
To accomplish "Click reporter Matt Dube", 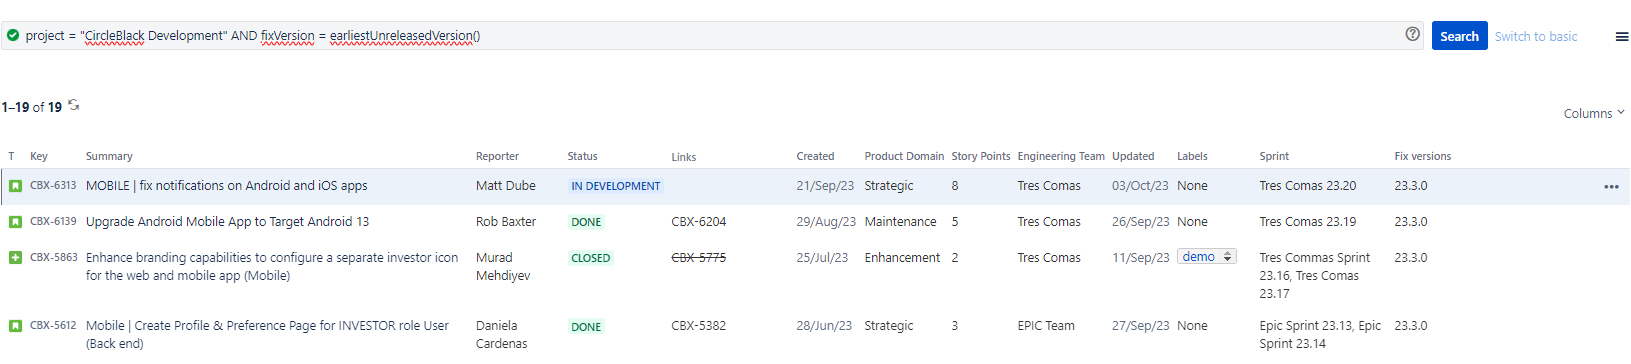I will tap(506, 186).
